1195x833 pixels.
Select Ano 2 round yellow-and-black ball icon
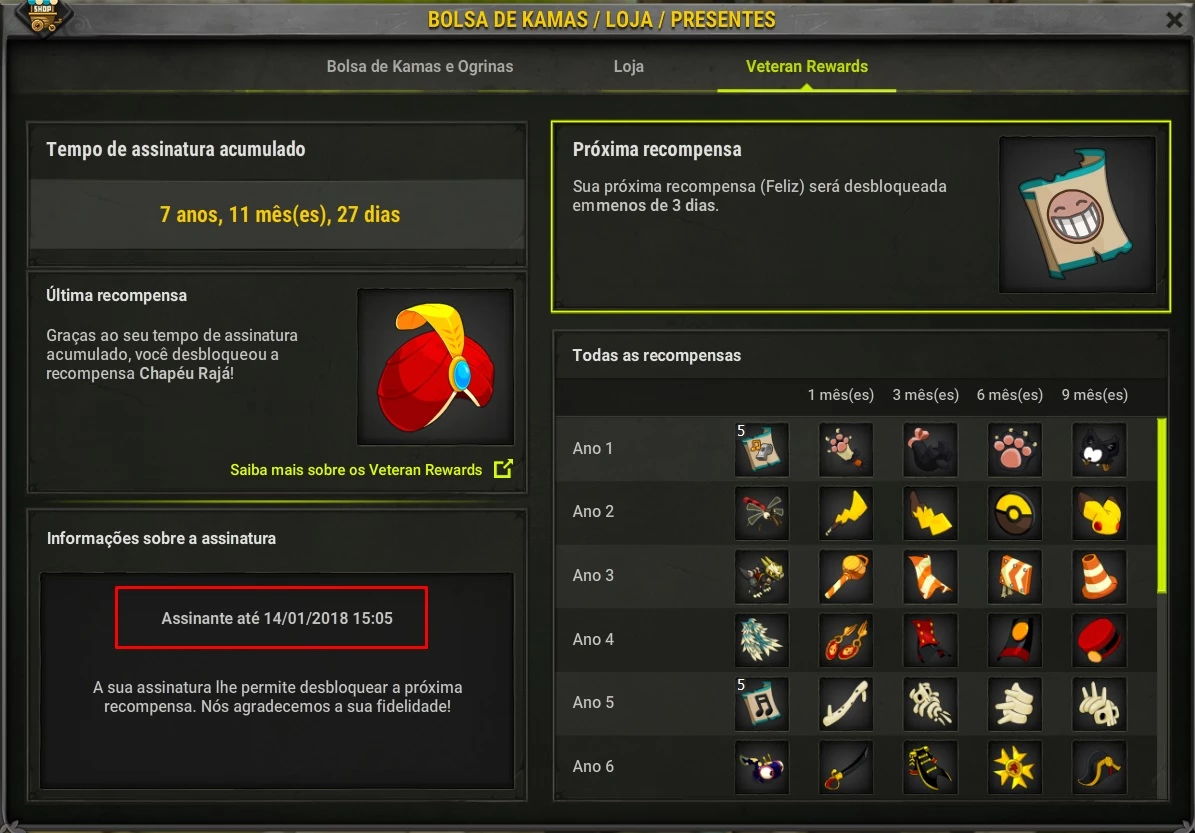click(1014, 513)
